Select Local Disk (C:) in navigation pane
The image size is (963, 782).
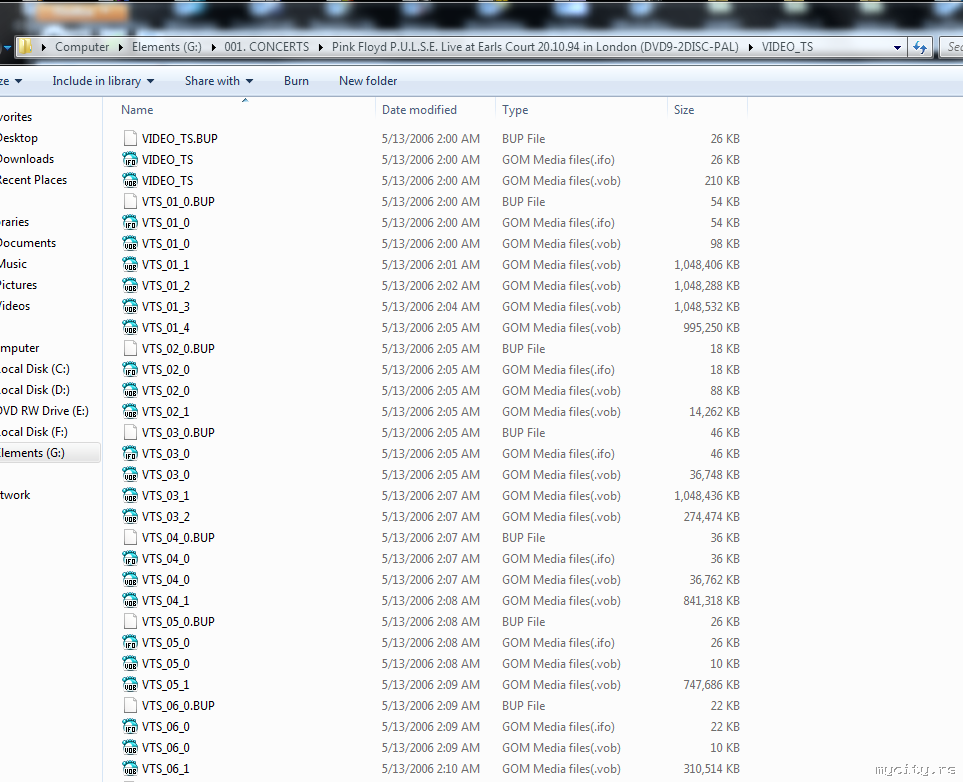(x=35, y=369)
